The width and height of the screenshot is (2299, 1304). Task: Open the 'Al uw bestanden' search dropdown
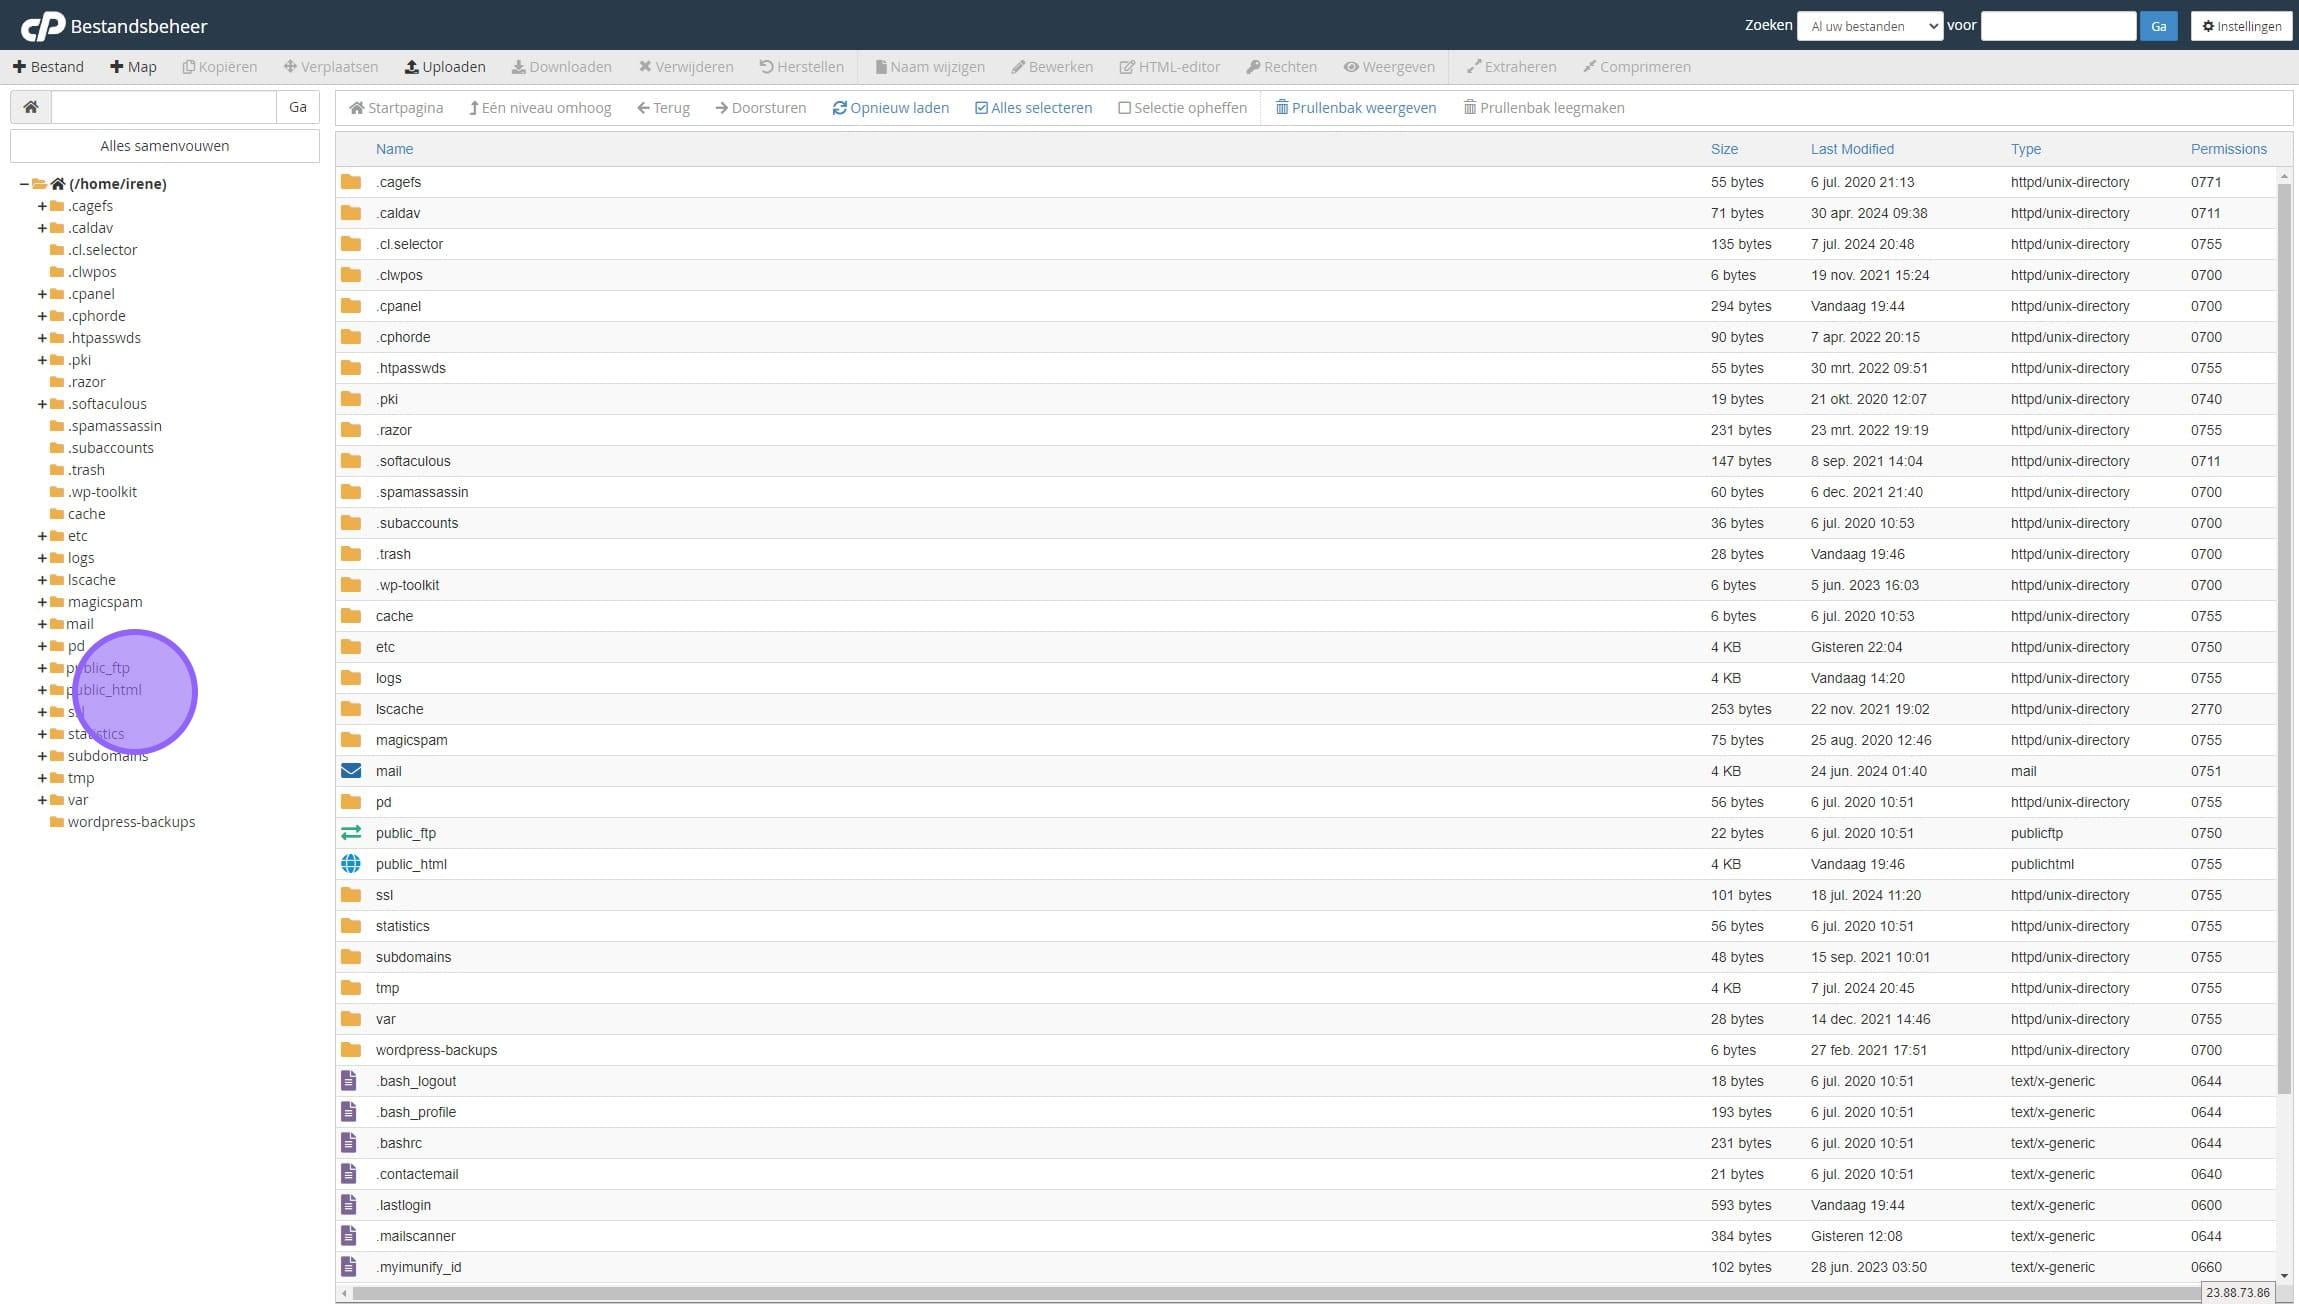(x=1869, y=26)
